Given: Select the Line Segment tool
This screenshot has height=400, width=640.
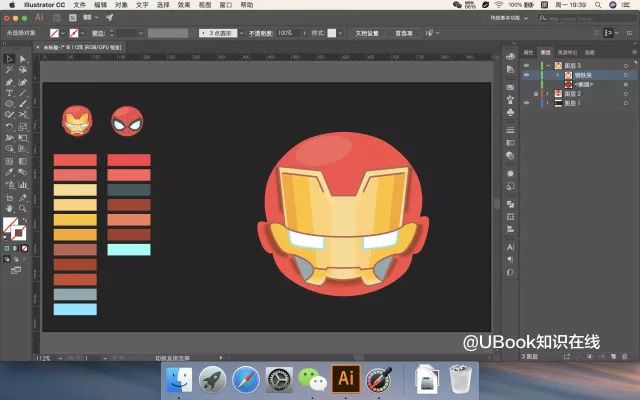Looking at the screenshot, I should [23, 93].
